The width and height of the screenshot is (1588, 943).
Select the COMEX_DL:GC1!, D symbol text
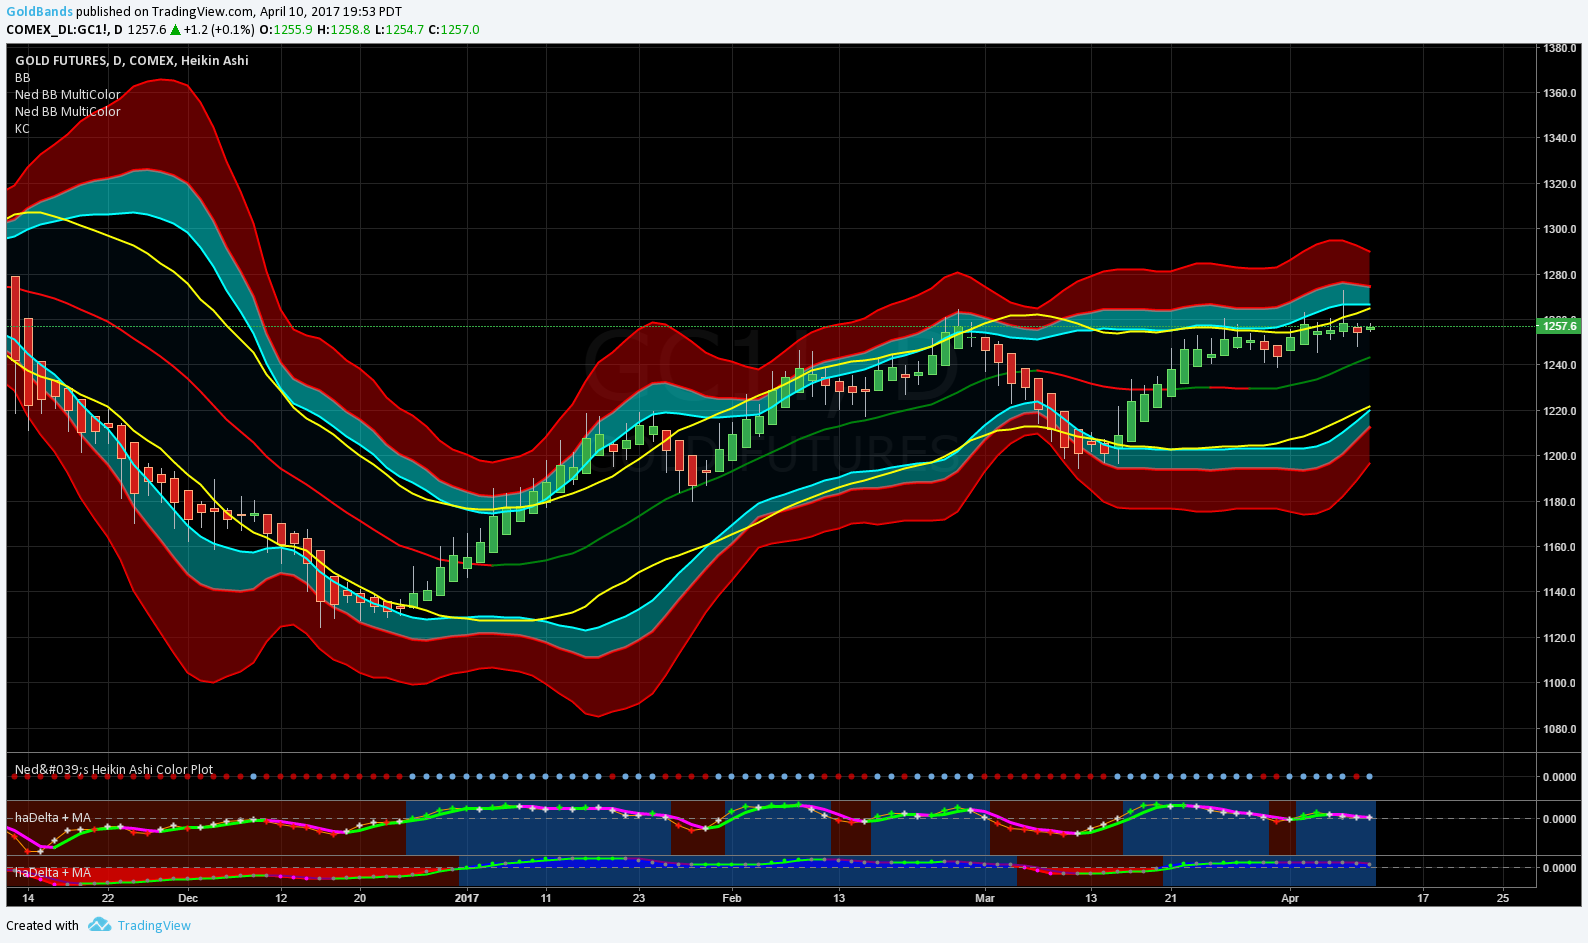pos(64,30)
